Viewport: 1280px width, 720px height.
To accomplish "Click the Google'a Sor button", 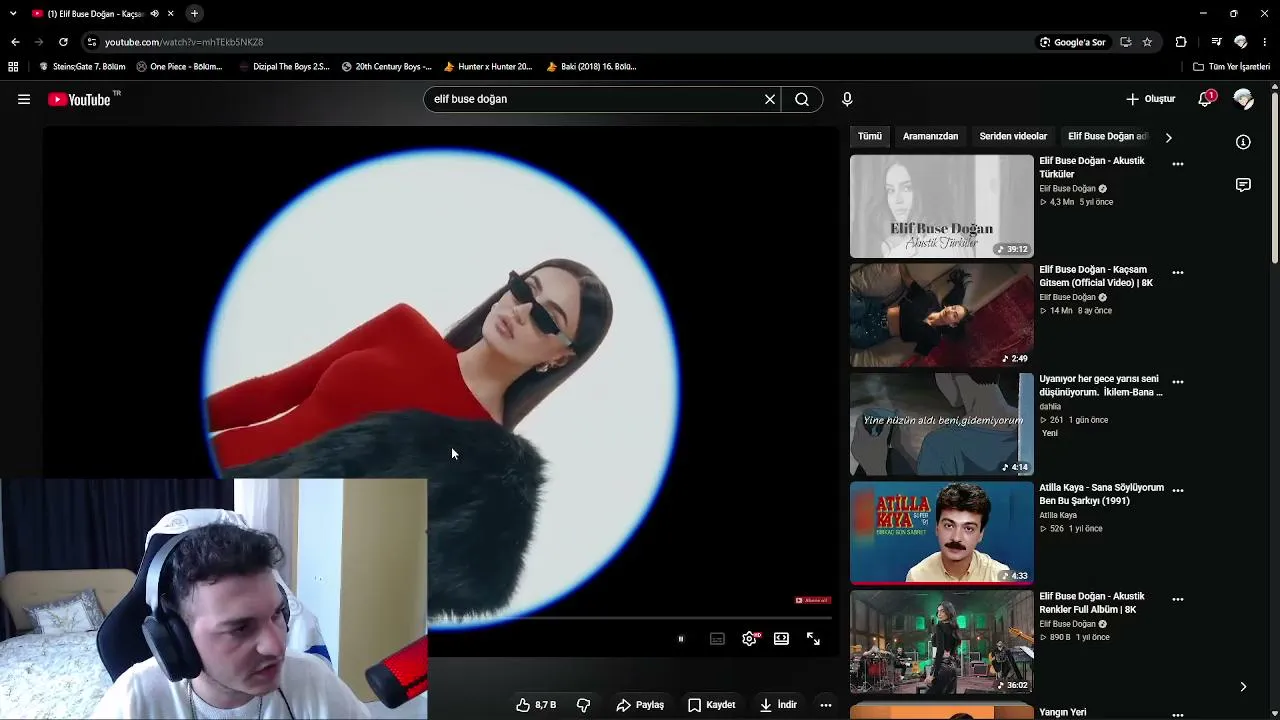I will [x=1072, y=42].
